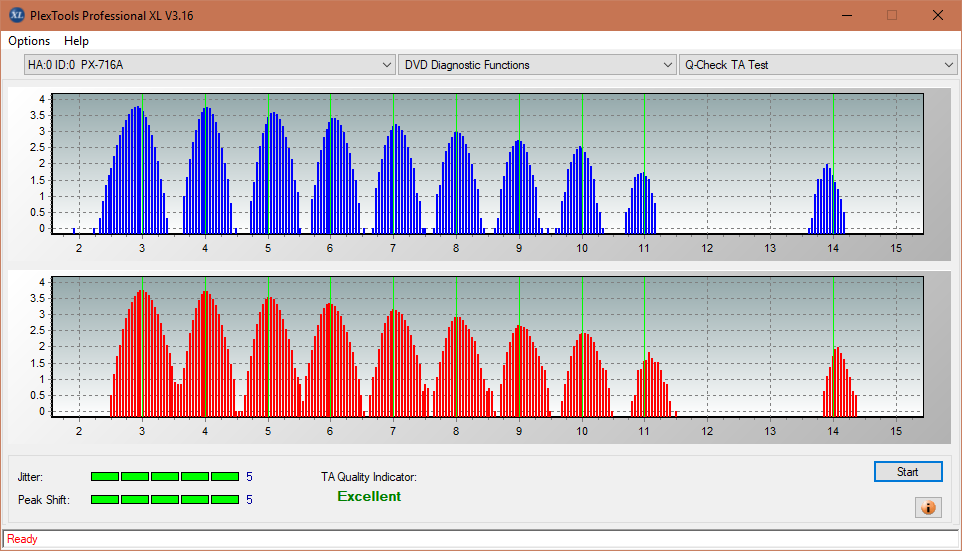Click the Ready status bar text

pyautogui.click(x=22, y=539)
